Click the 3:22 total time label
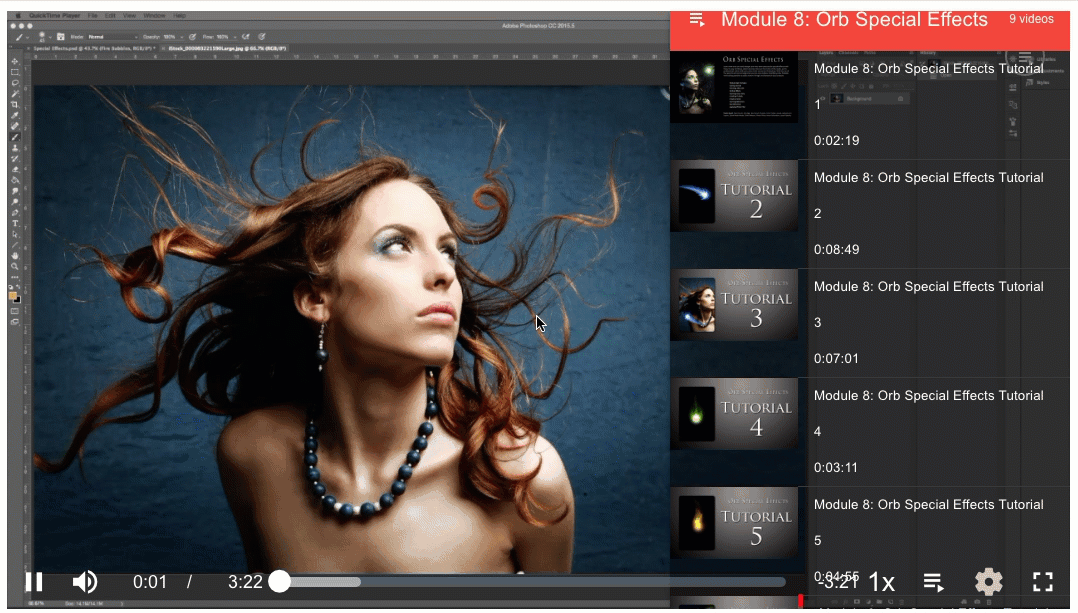The width and height of the screenshot is (1078, 613). (245, 582)
